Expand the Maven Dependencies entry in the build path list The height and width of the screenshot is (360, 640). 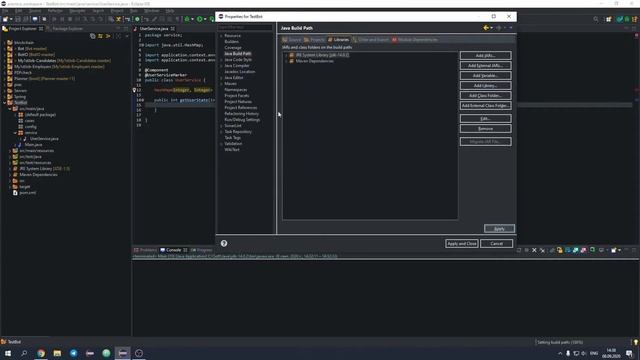(x=286, y=61)
